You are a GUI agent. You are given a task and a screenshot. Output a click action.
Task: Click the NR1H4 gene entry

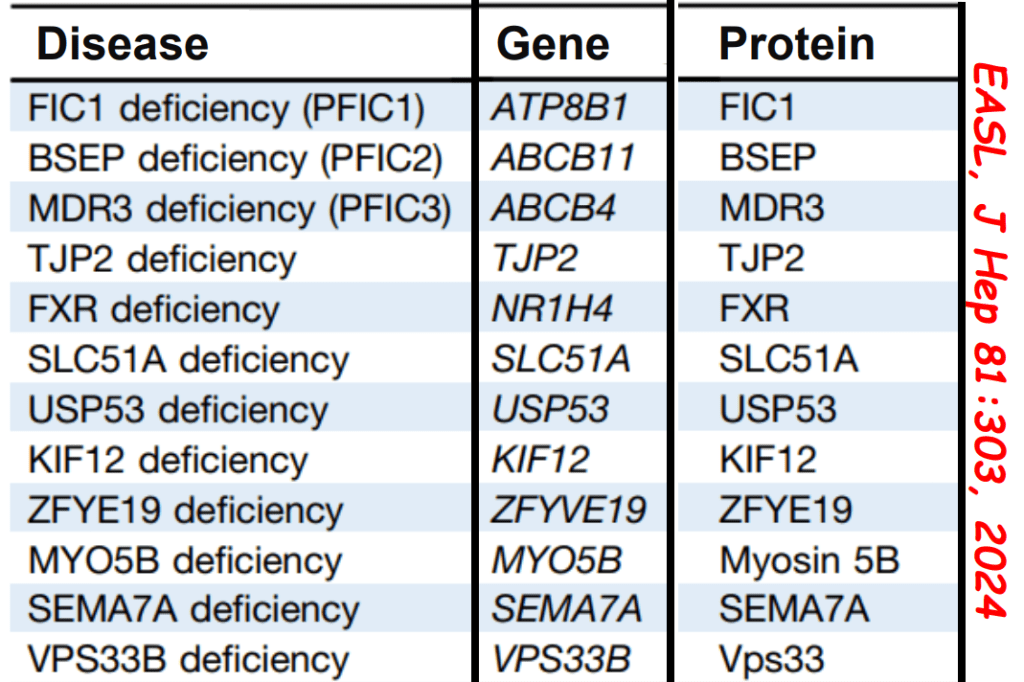[552, 309]
